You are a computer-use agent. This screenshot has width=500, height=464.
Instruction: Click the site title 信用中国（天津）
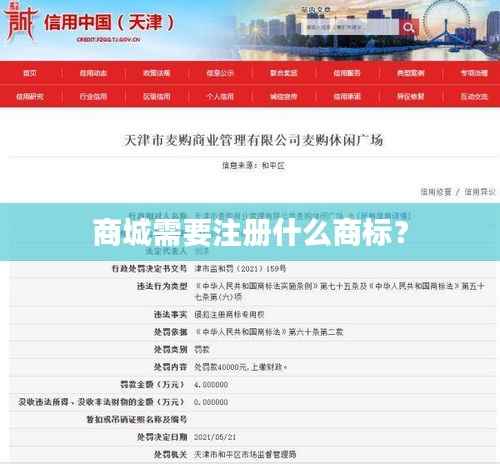coord(109,23)
